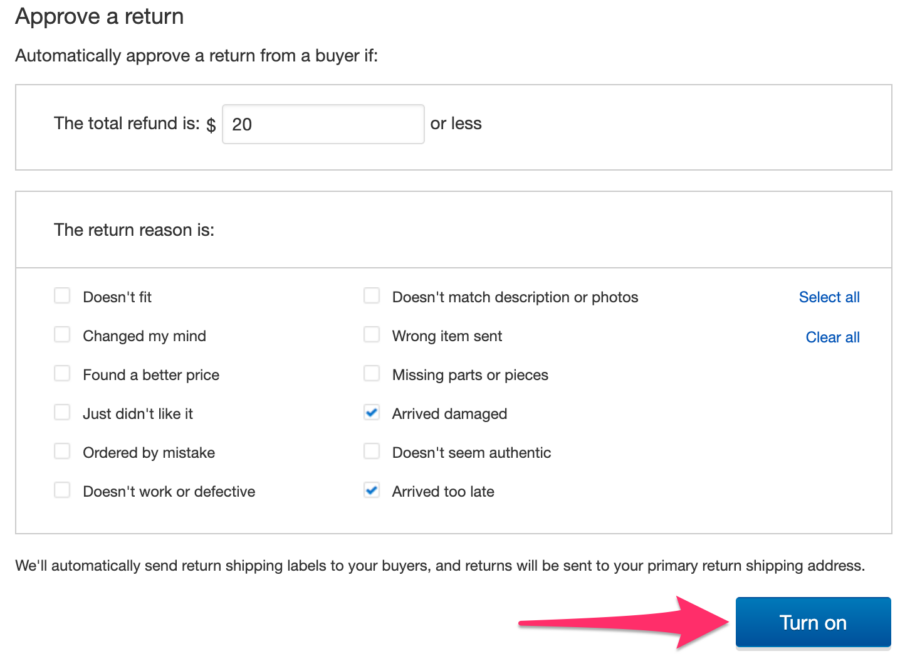Enable "Doesn't work or defective" reason
The width and height of the screenshot is (900, 661).
(62, 491)
